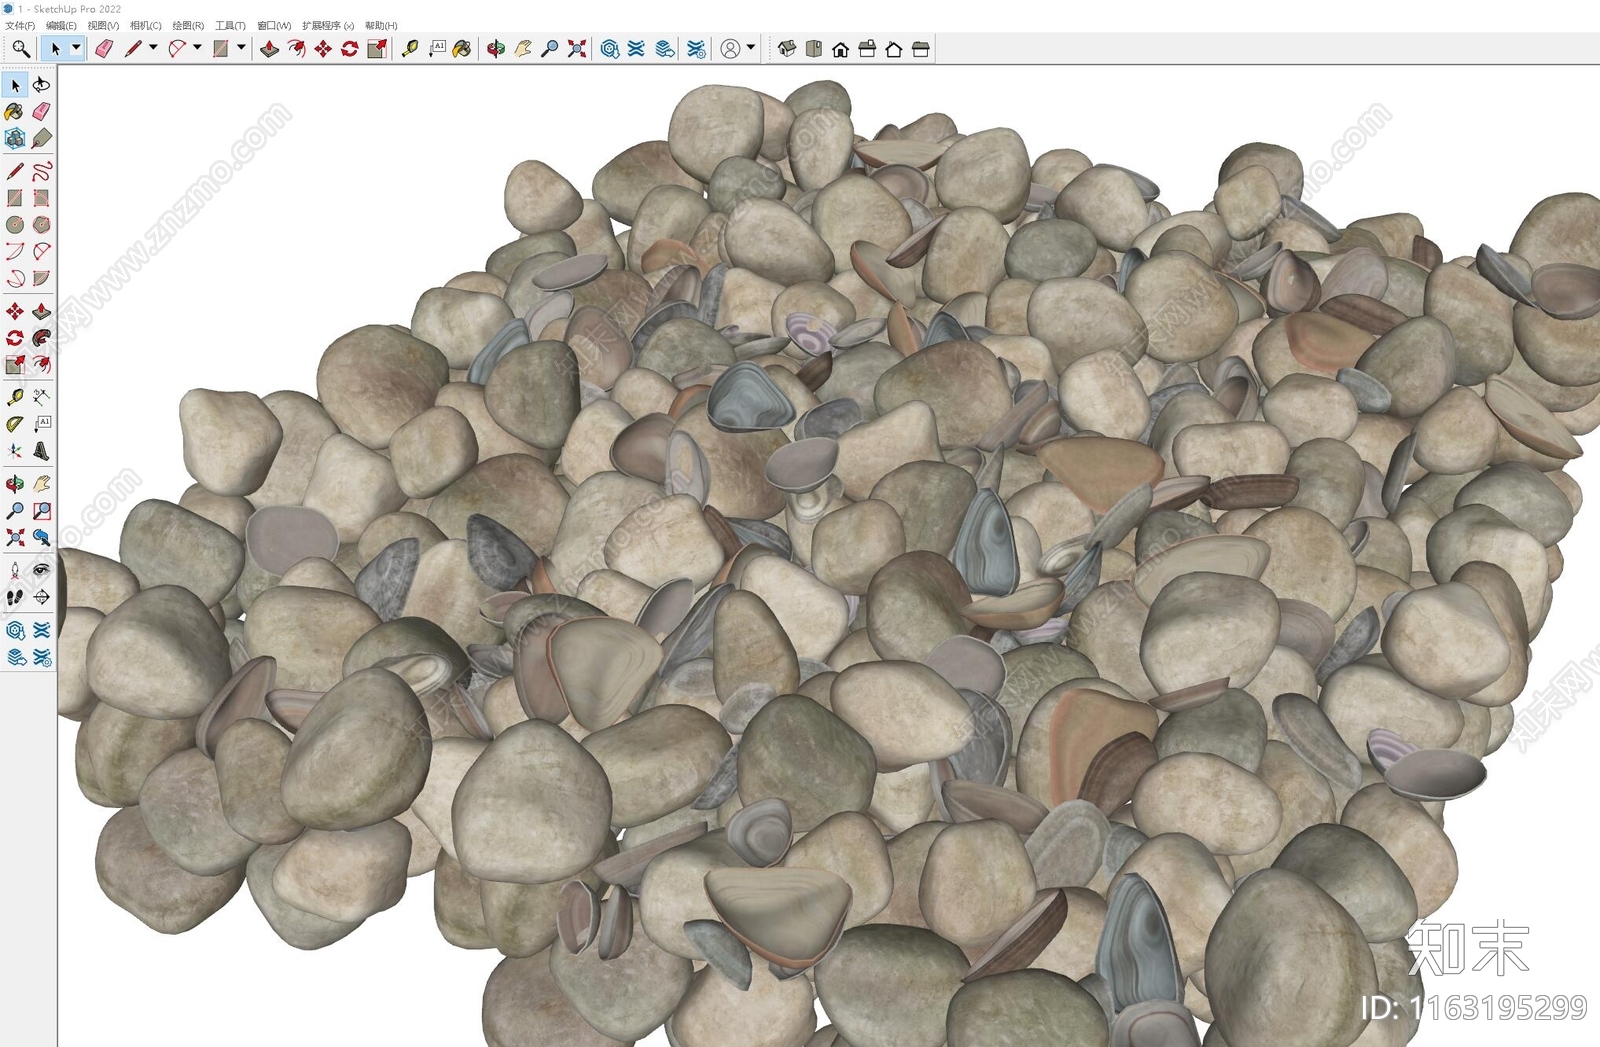Switch to Iso view house icon
Image resolution: width=1600 pixels, height=1047 pixels.
tap(787, 48)
